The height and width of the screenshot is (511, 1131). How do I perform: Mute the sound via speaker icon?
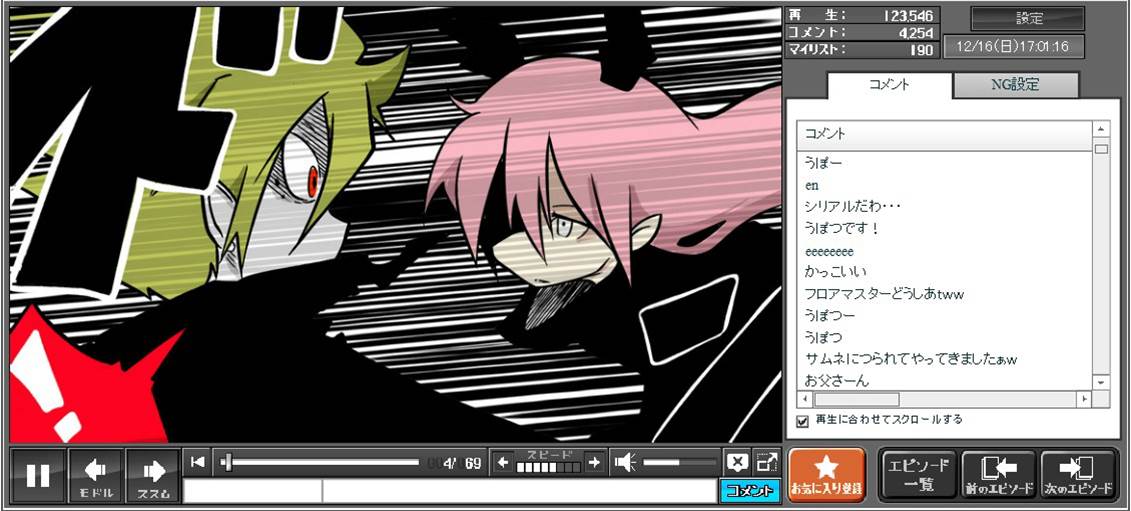pyautogui.click(x=626, y=462)
